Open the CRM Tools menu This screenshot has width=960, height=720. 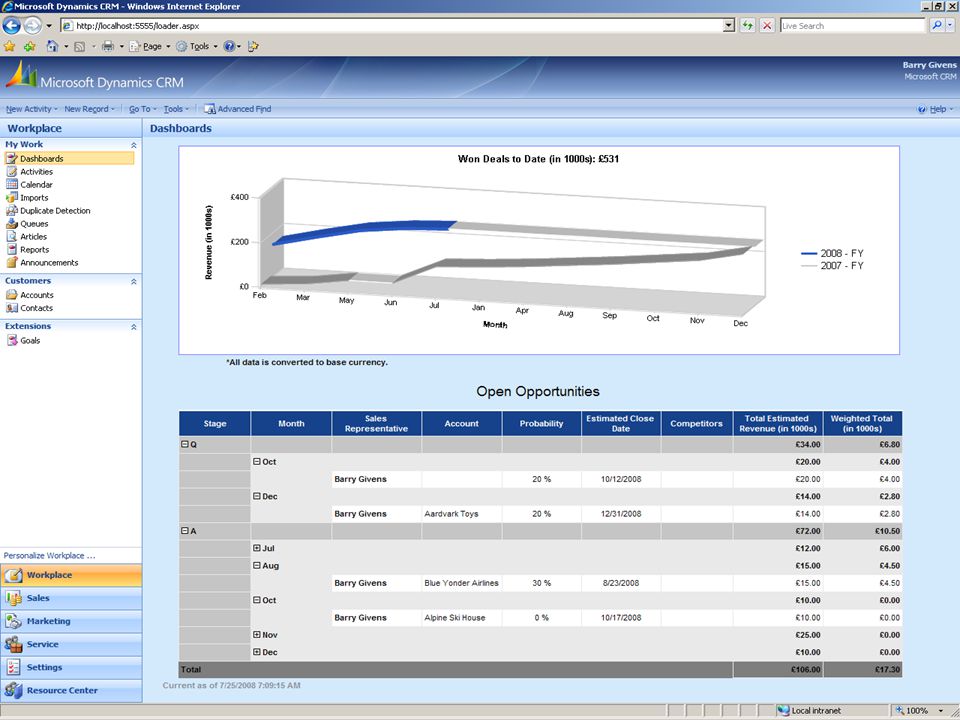[176, 109]
